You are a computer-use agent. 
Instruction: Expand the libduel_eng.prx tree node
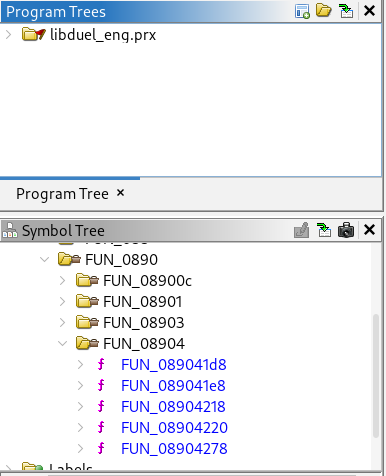9,35
